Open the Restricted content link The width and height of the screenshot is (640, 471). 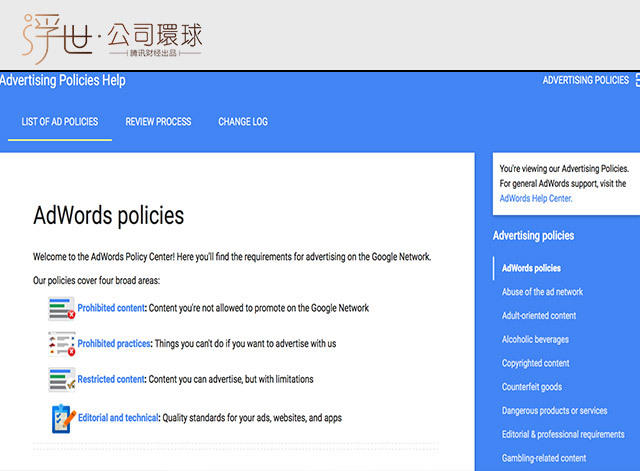point(111,380)
